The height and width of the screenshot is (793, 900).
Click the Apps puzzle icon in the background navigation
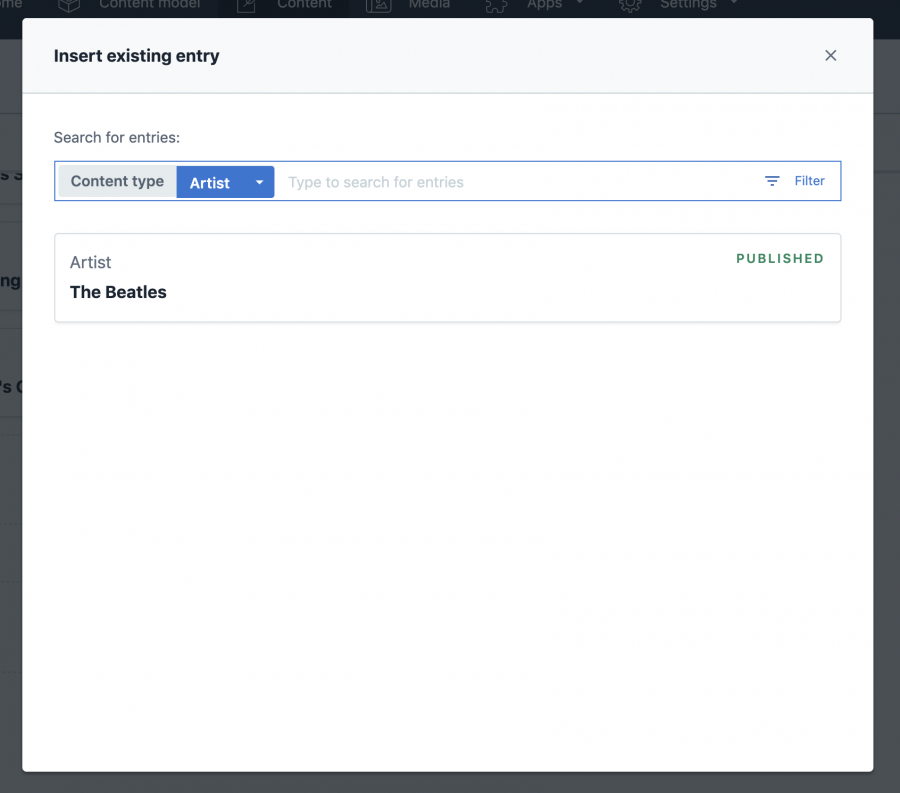(x=496, y=5)
